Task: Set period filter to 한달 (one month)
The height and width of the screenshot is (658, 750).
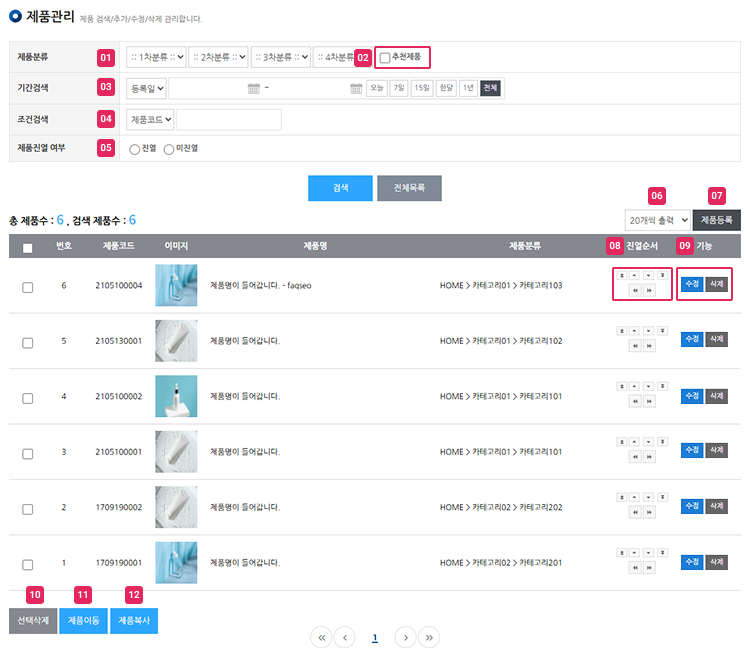Action: pyautogui.click(x=446, y=88)
